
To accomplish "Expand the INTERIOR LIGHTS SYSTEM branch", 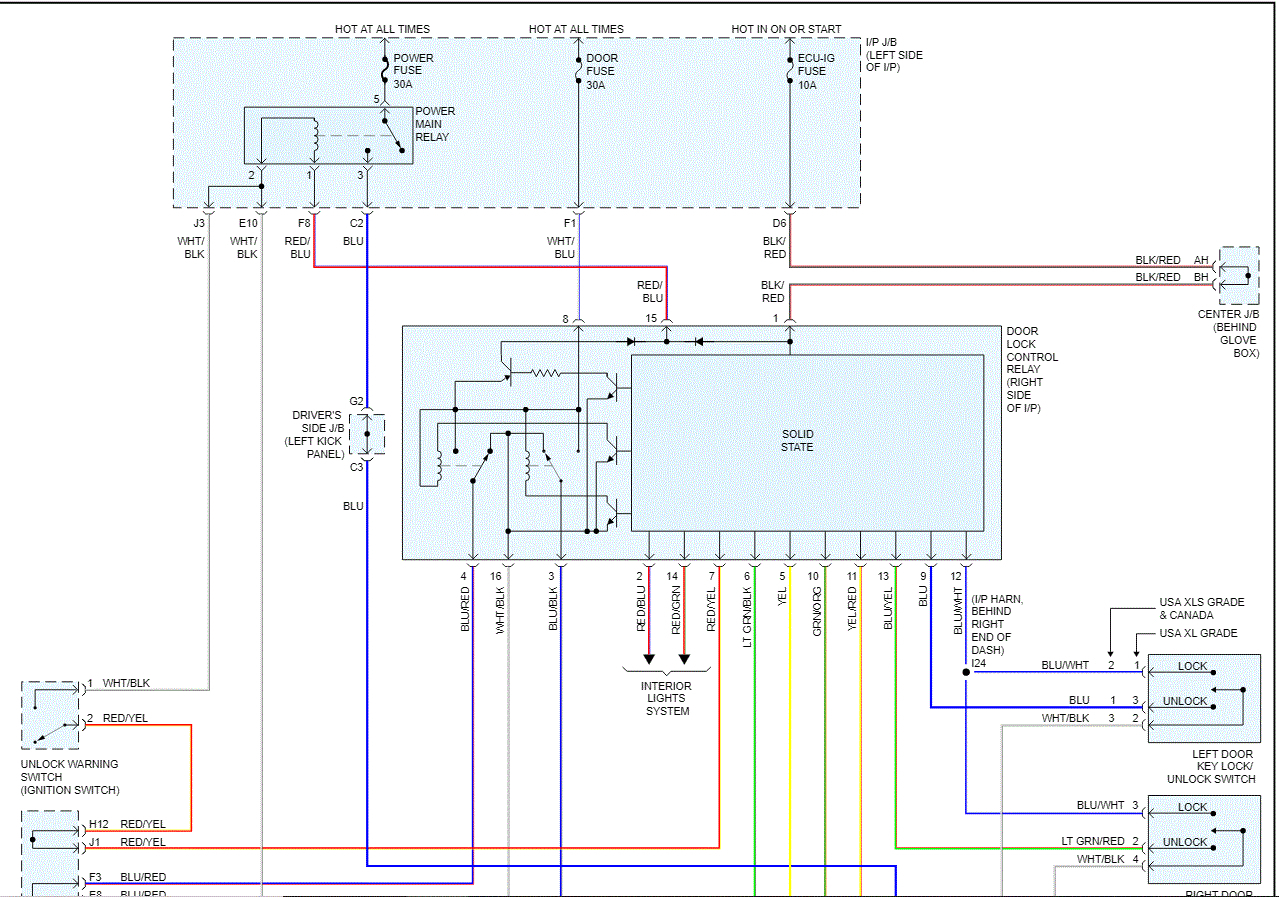I will click(665, 697).
